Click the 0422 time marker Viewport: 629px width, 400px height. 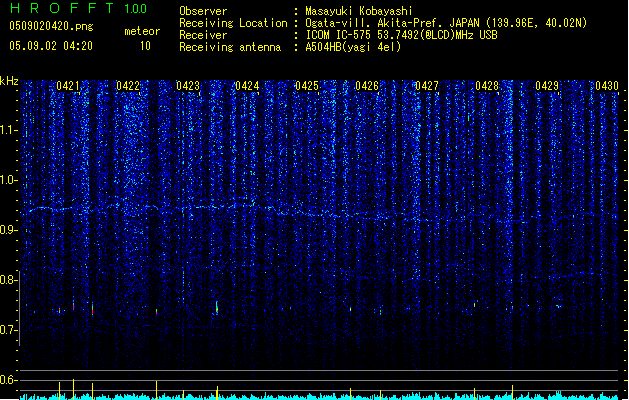click(x=128, y=86)
